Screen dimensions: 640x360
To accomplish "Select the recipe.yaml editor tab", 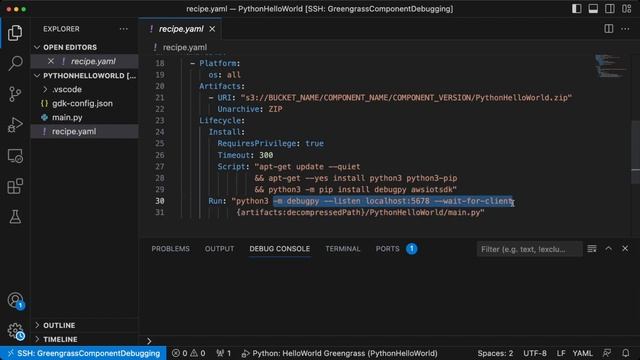I will pos(181,29).
